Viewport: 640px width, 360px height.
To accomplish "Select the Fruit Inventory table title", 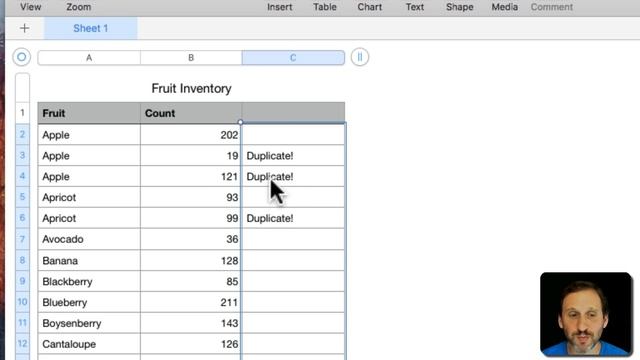I will (x=191, y=88).
